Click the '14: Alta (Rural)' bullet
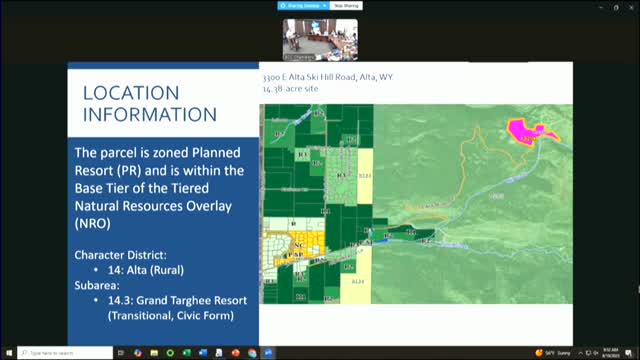Viewport: 640px width, 360px height. (146, 270)
